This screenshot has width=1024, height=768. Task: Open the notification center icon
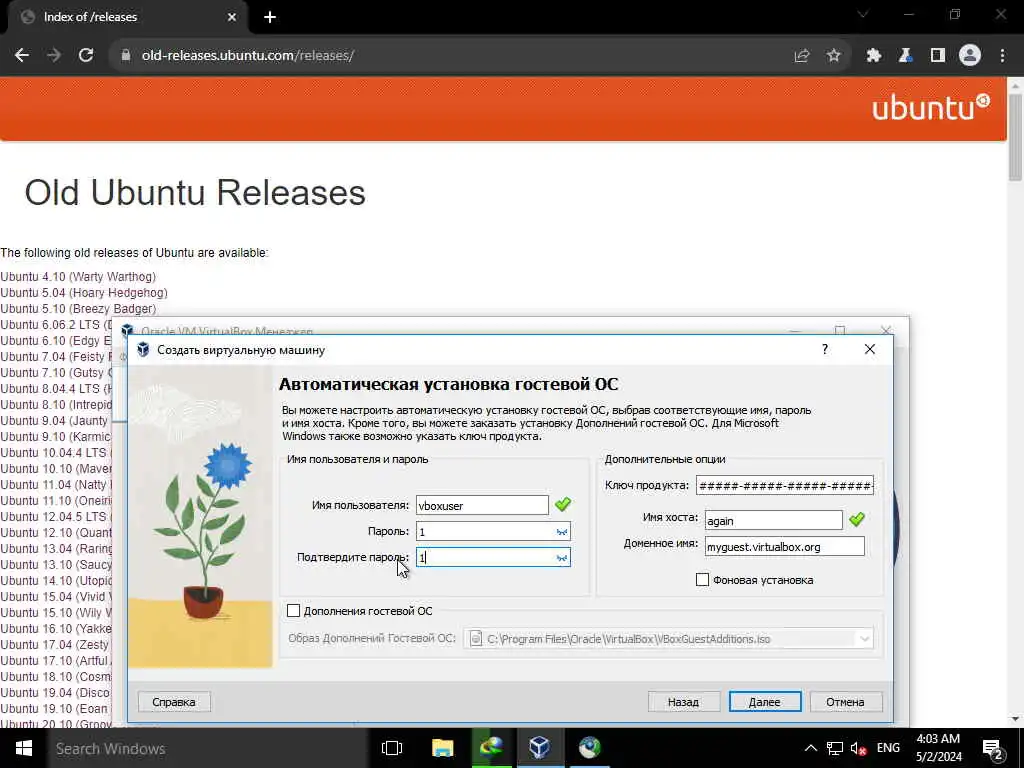pos(992,748)
